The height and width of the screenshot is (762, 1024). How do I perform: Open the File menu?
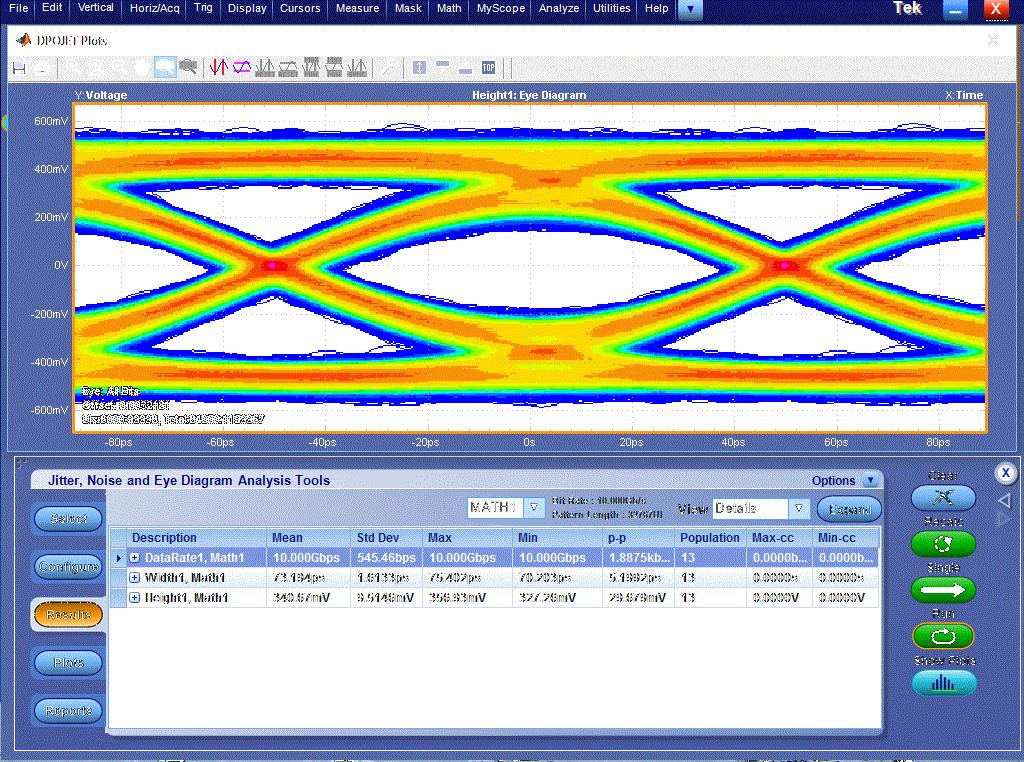click(x=18, y=8)
